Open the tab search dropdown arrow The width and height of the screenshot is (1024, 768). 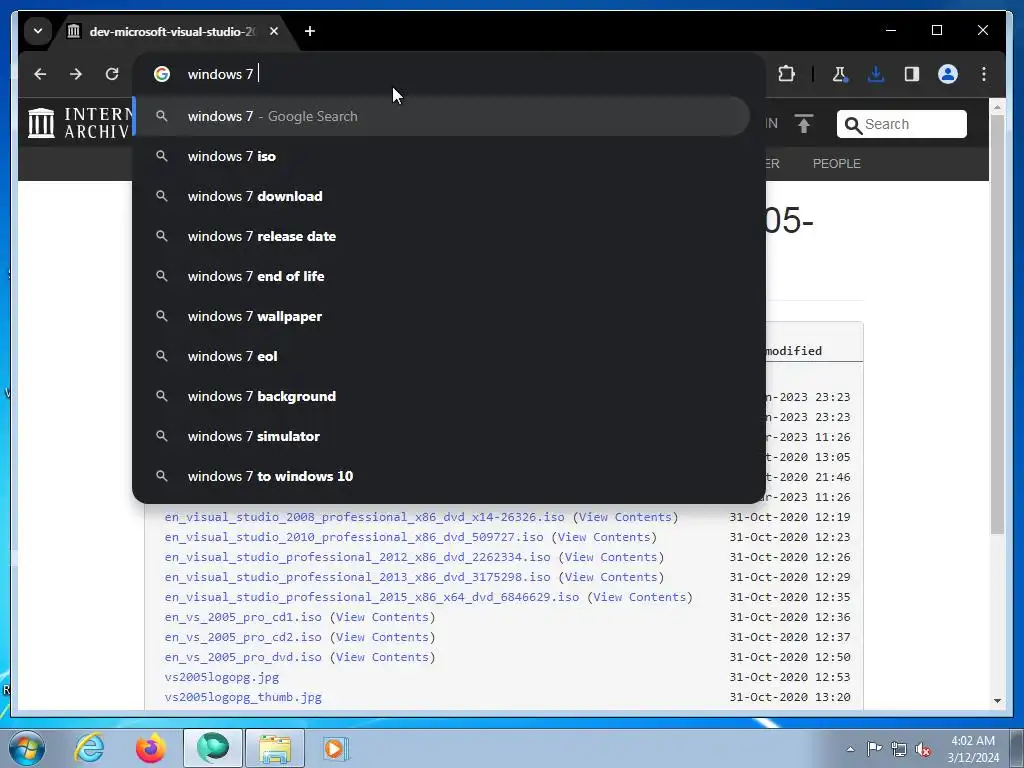(x=38, y=31)
